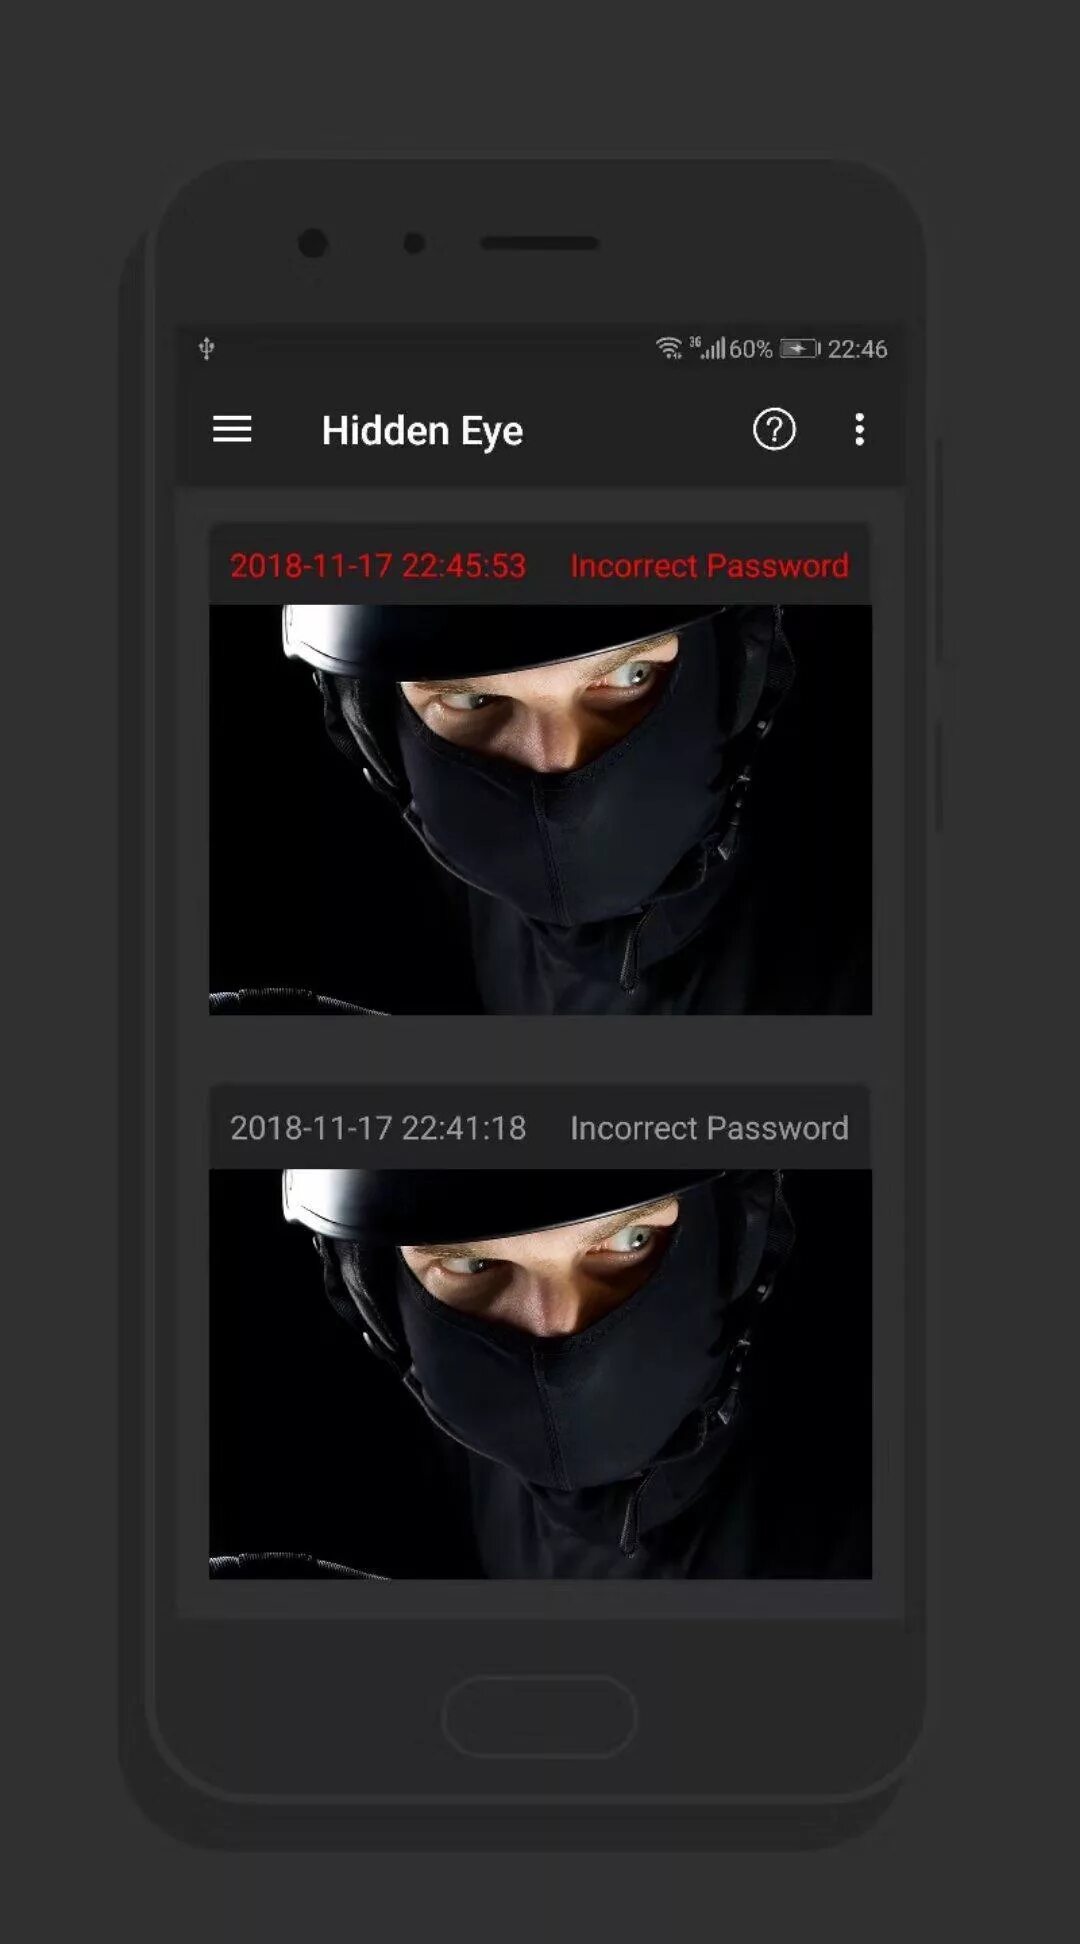Open the hamburger navigation menu
This screenshot has height=1944, width=1080.
coord(232,430)
